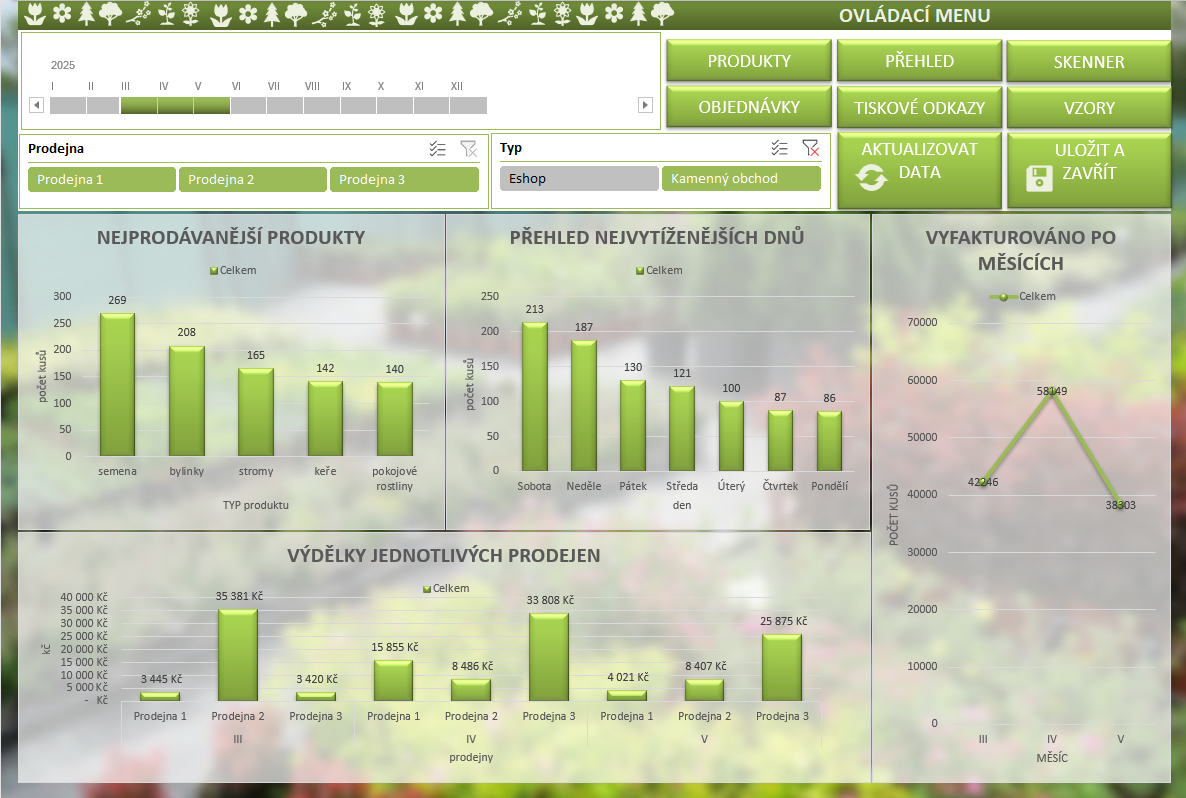Select the Kamenný obchod filter option
This screenshot has height=798, width=1186.
740,179
